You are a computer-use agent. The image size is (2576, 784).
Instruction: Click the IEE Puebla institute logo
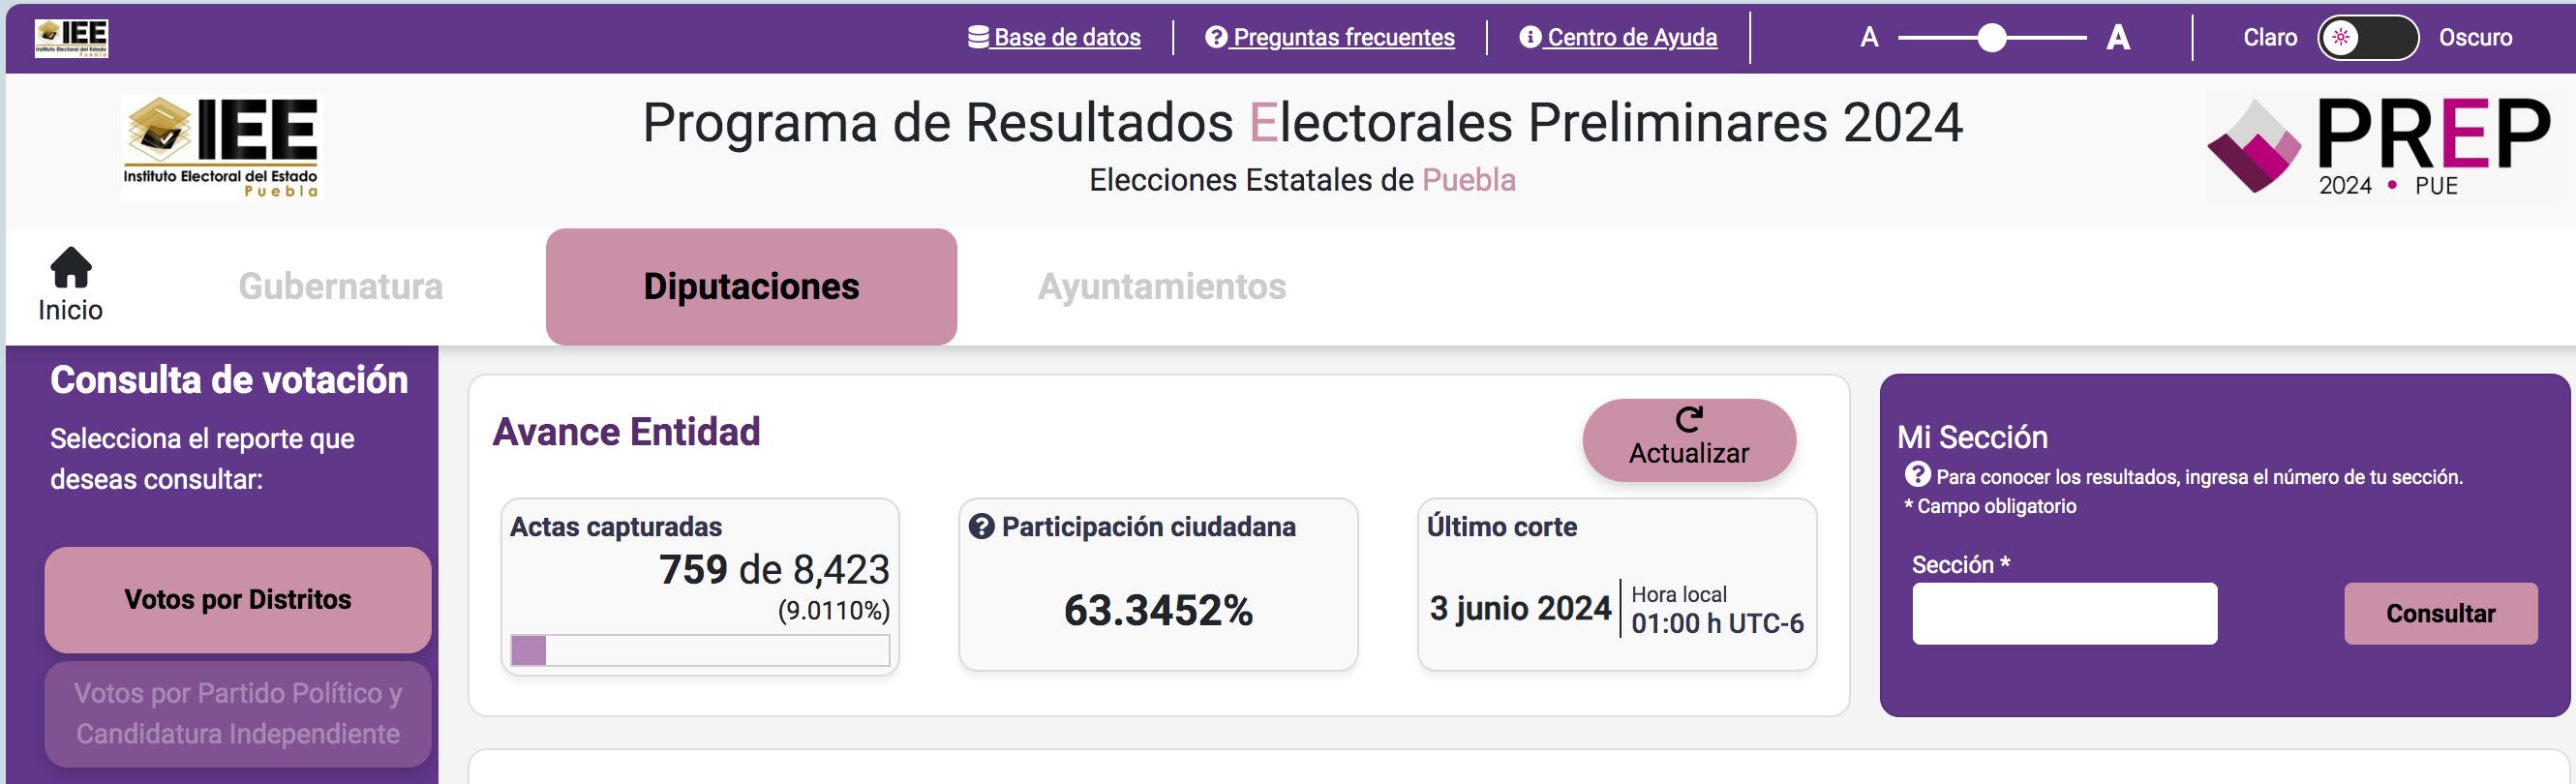click(x=221, y=147)
